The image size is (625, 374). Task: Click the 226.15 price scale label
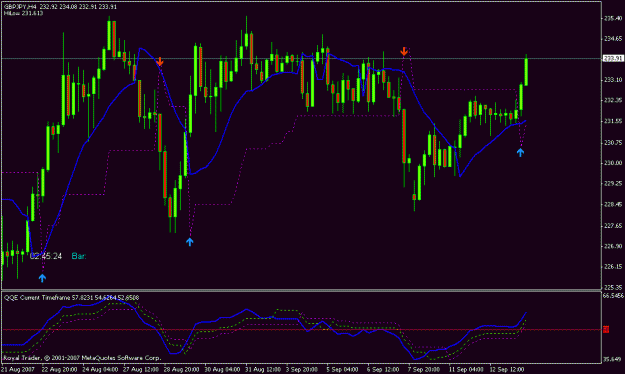613,266
